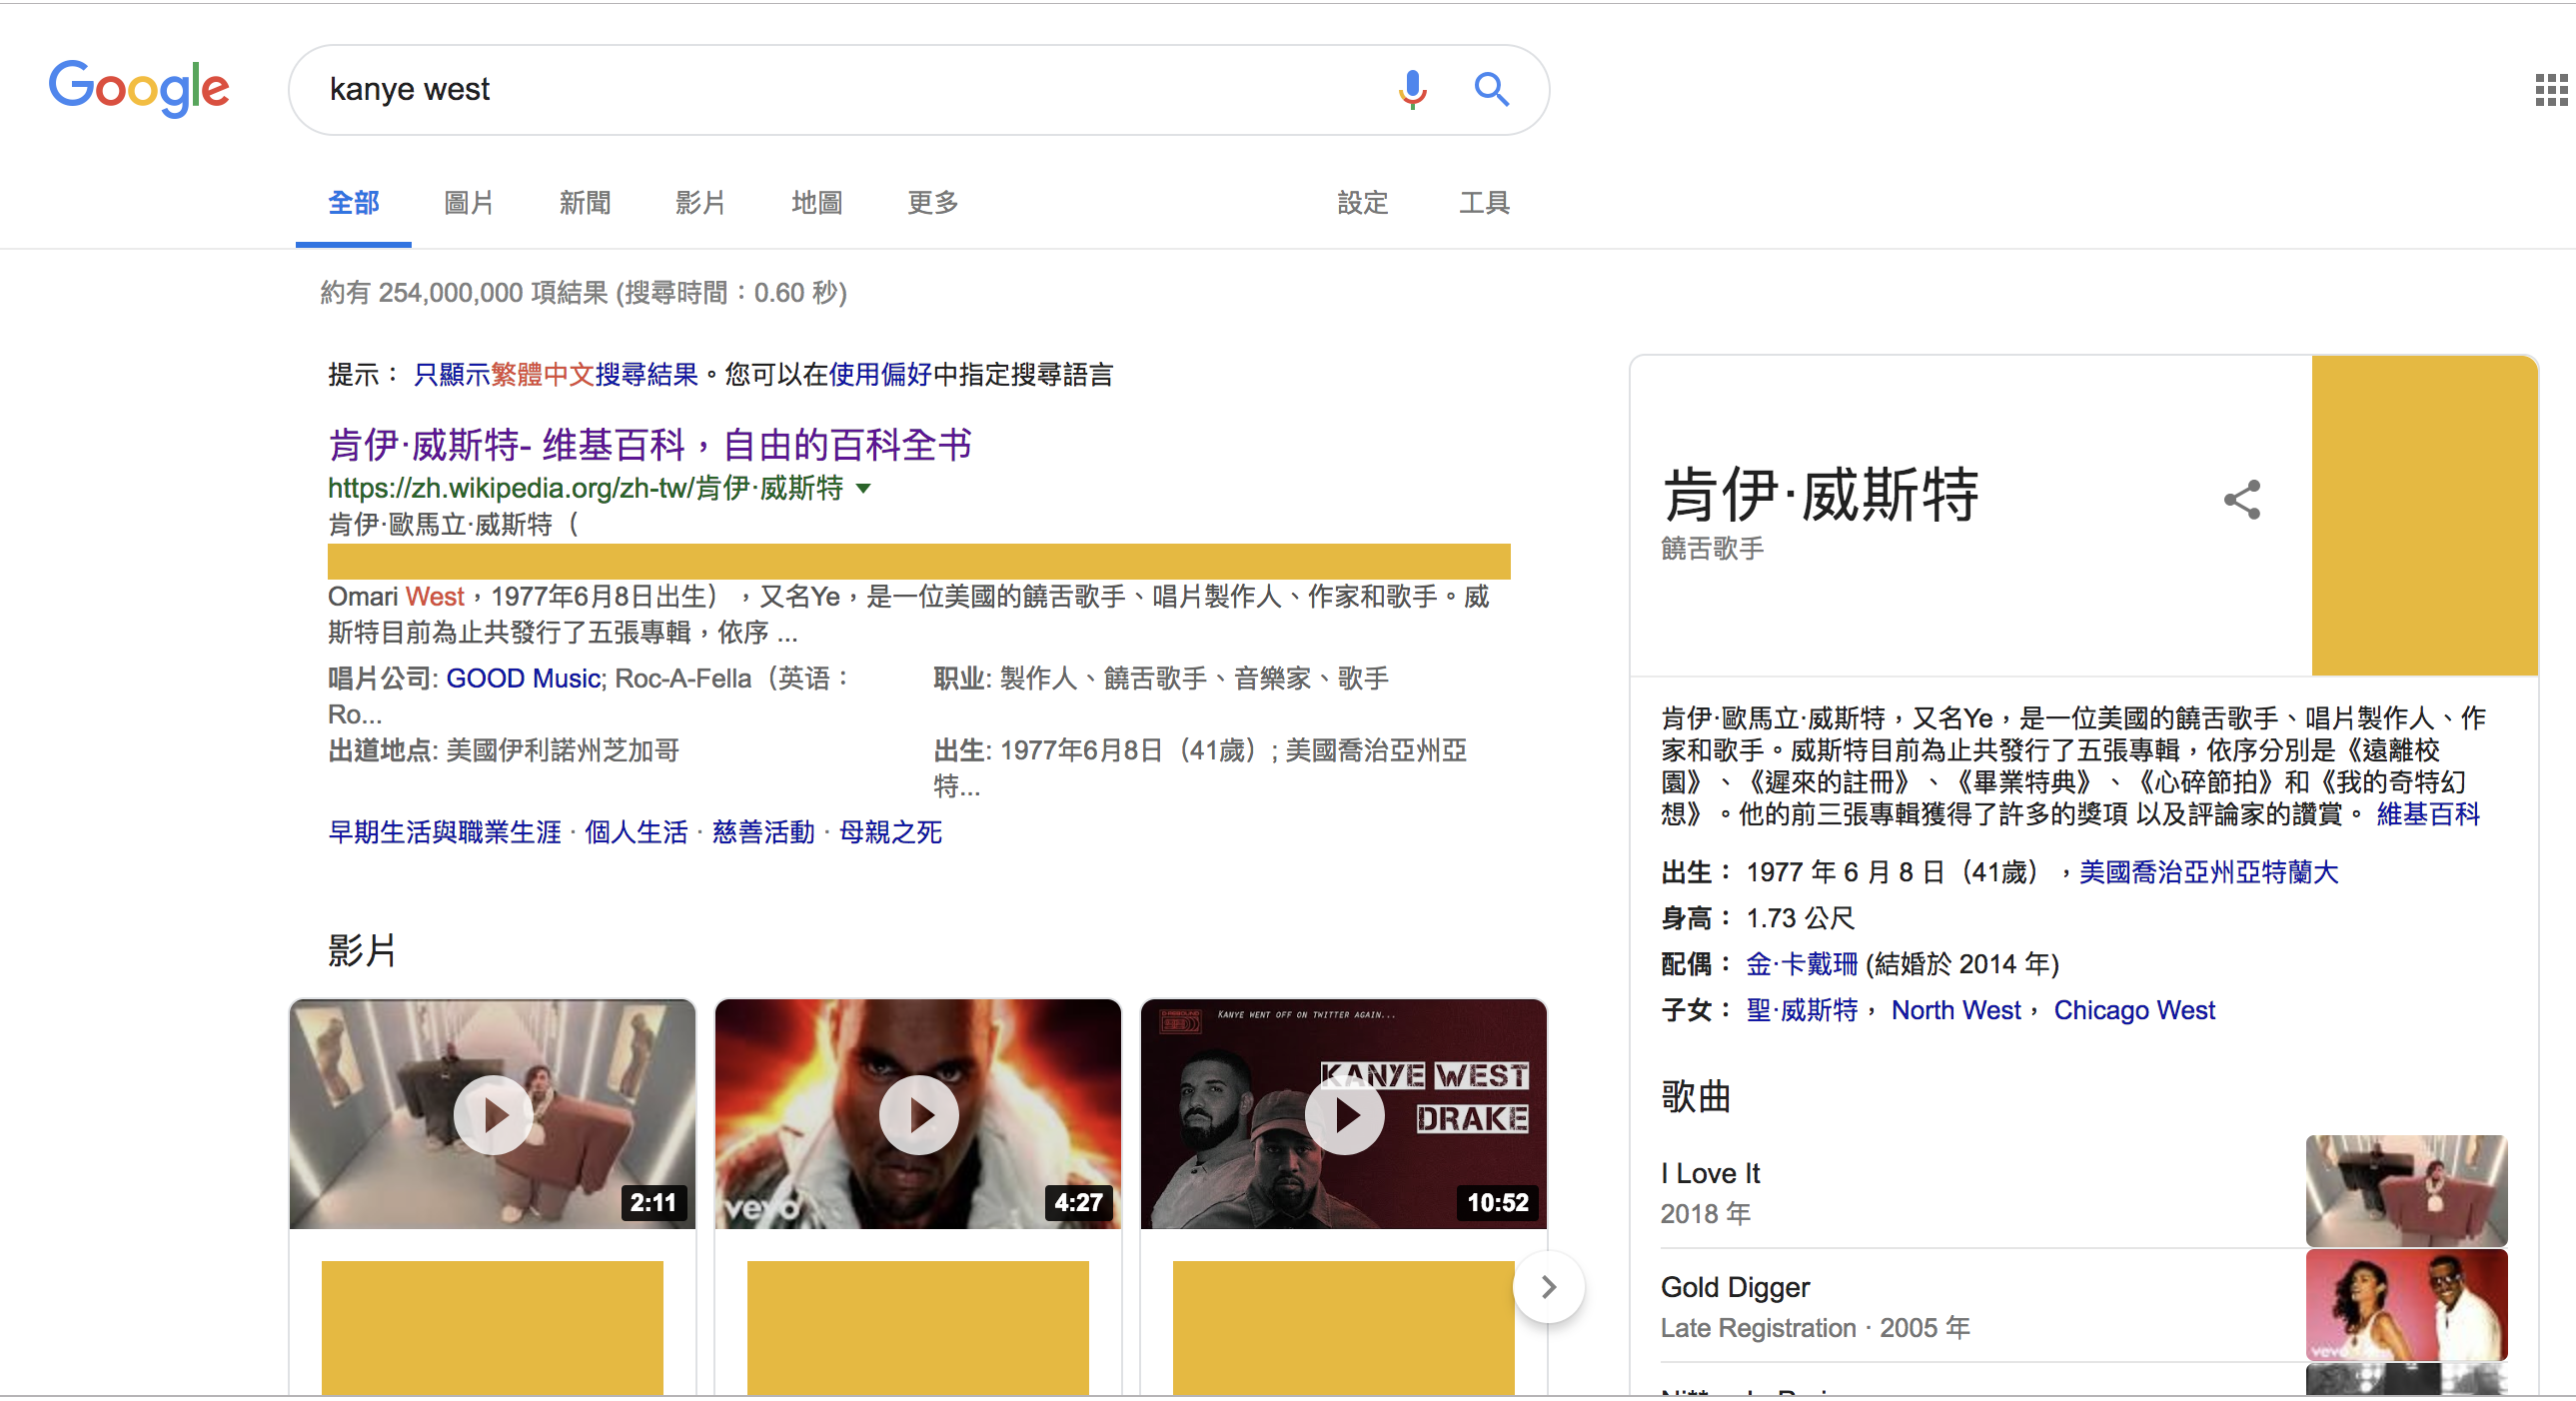
Task: Click the Google logo
Action: point(139,88)
